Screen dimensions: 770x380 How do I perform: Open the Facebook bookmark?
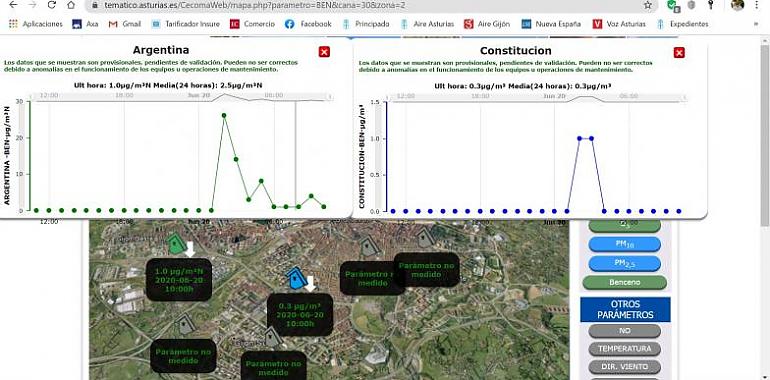point(308,24)
